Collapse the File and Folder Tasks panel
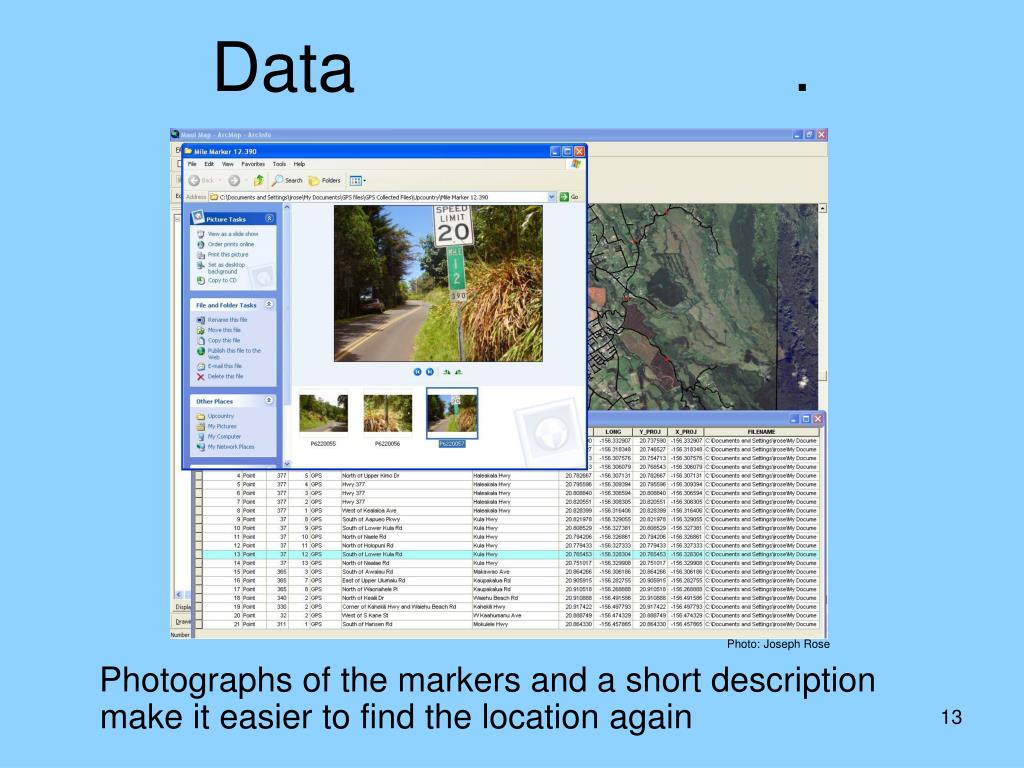This screenshot has width=1024, height=768. click(x=269, y=304)
